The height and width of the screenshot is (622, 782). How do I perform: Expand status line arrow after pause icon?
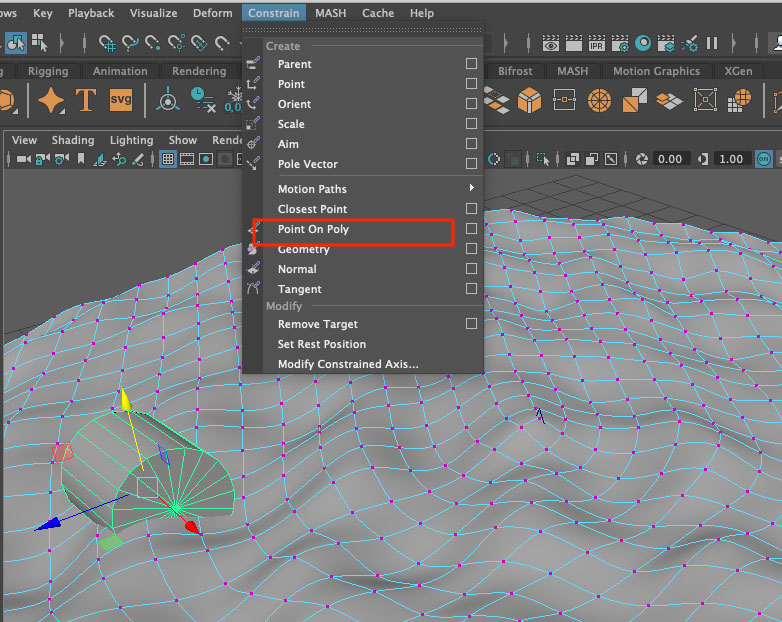click(x=734, y=43)
